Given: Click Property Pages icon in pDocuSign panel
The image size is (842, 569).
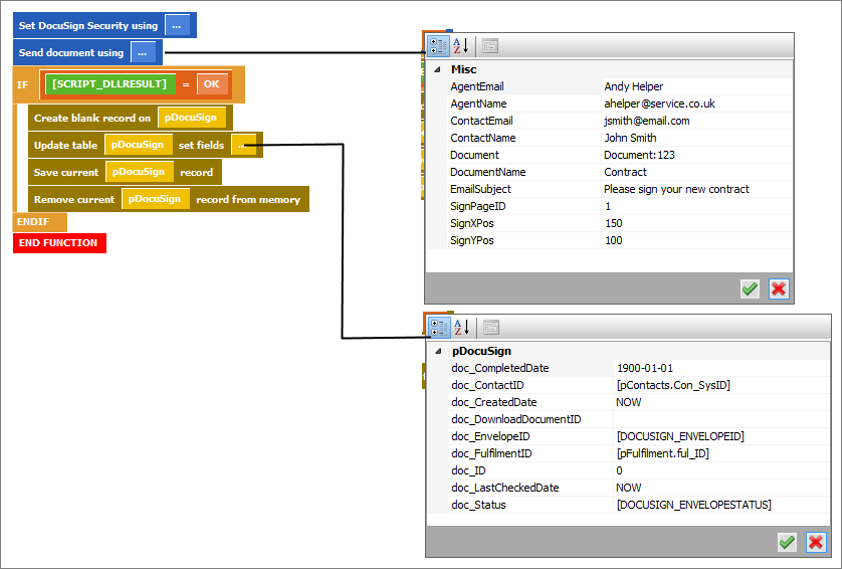Looking at the screenshot, I should click(491, 327).
